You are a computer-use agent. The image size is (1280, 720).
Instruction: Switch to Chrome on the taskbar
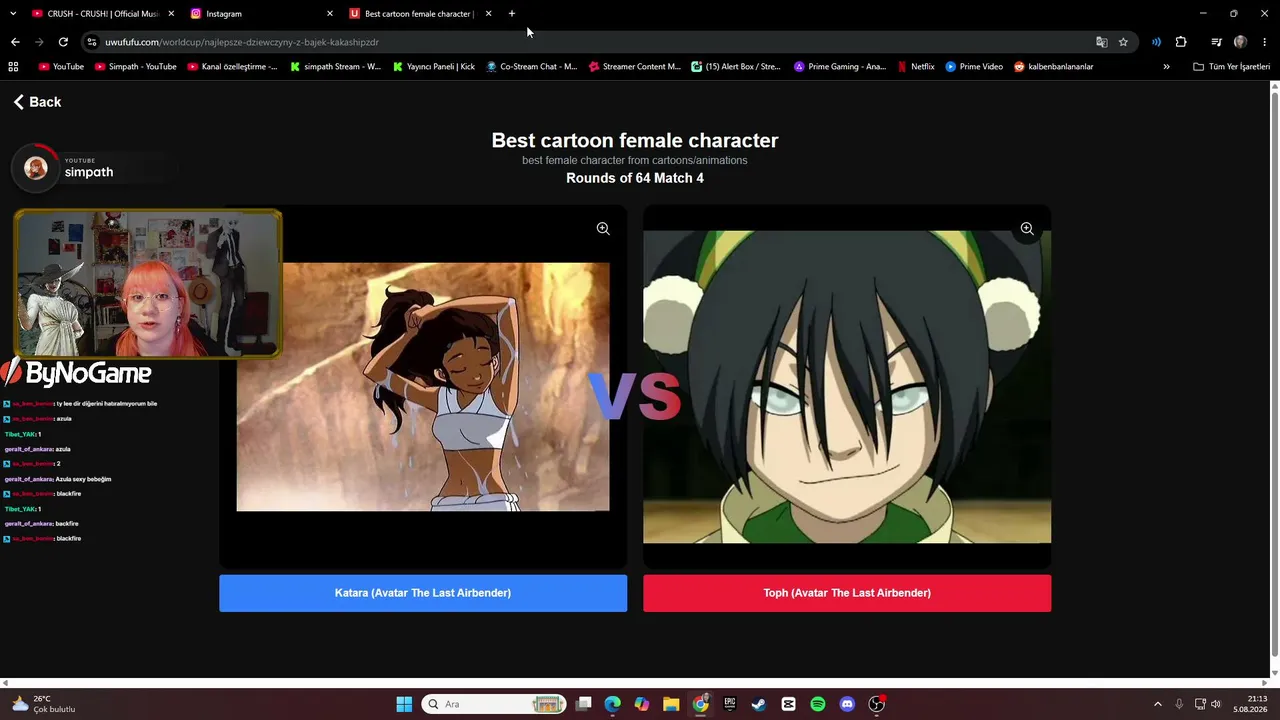(701, 704)
